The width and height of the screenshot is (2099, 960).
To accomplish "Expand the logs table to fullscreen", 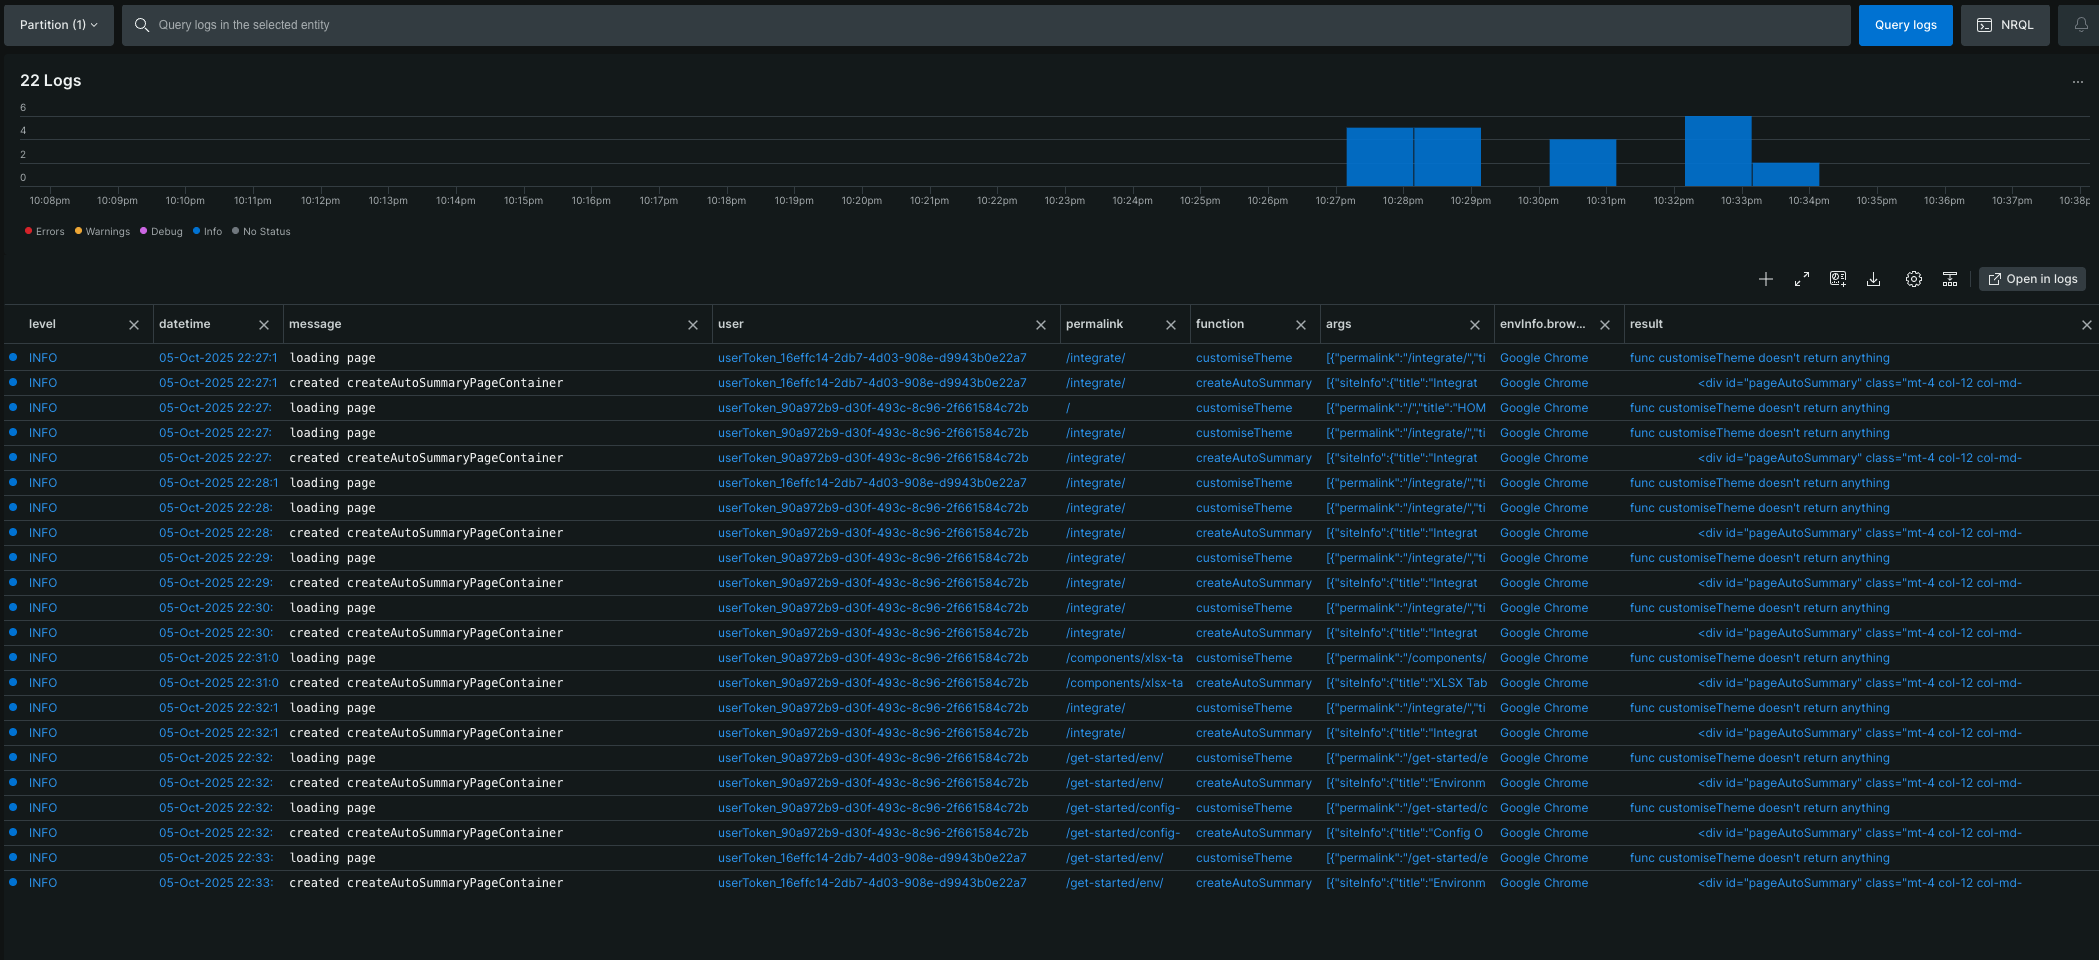I will click(1801, 280).
